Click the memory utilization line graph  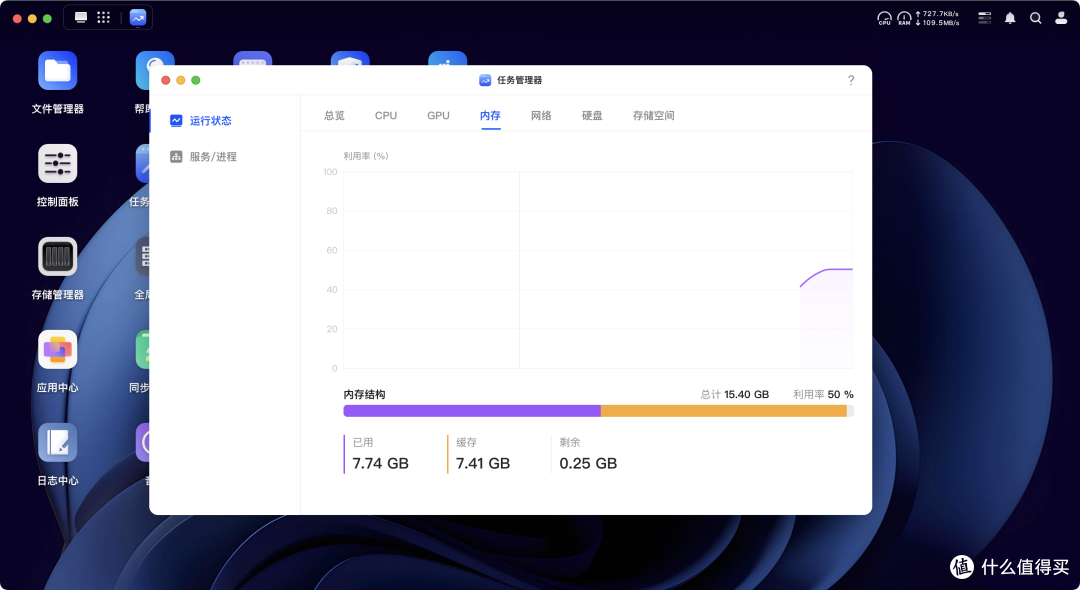[827, 275]
